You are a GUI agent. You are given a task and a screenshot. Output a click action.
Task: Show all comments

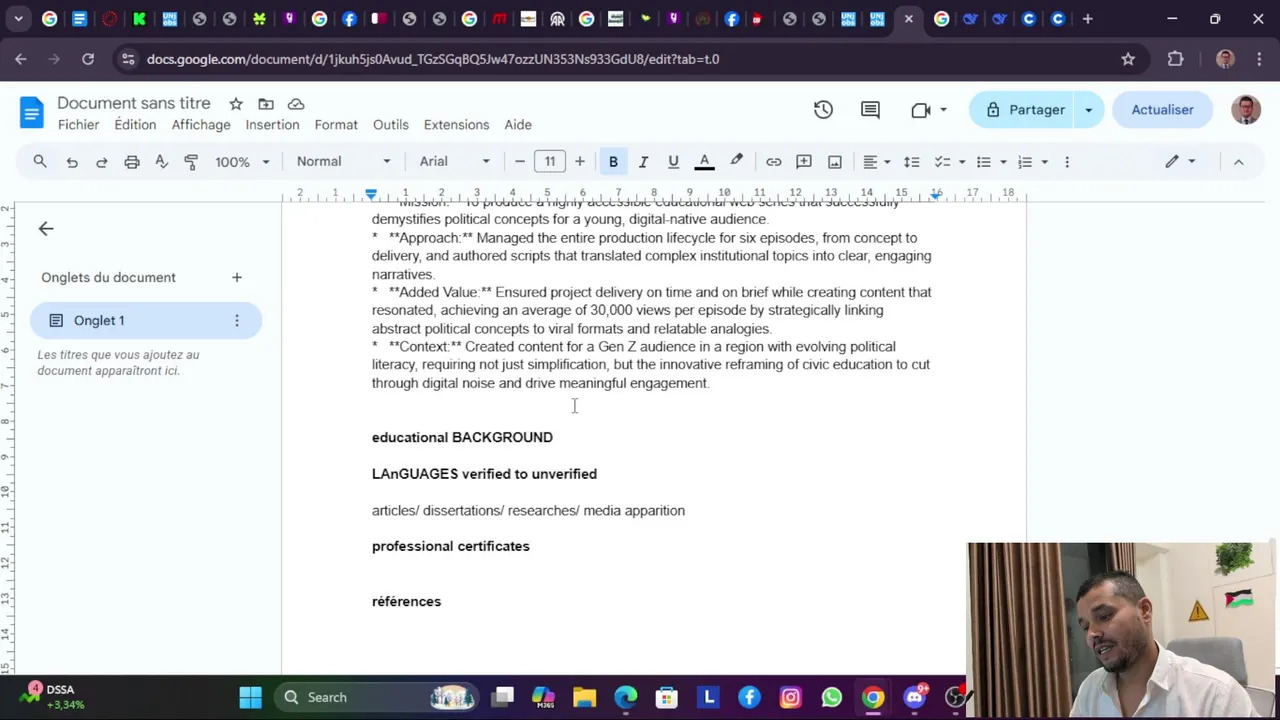point(870,110)
